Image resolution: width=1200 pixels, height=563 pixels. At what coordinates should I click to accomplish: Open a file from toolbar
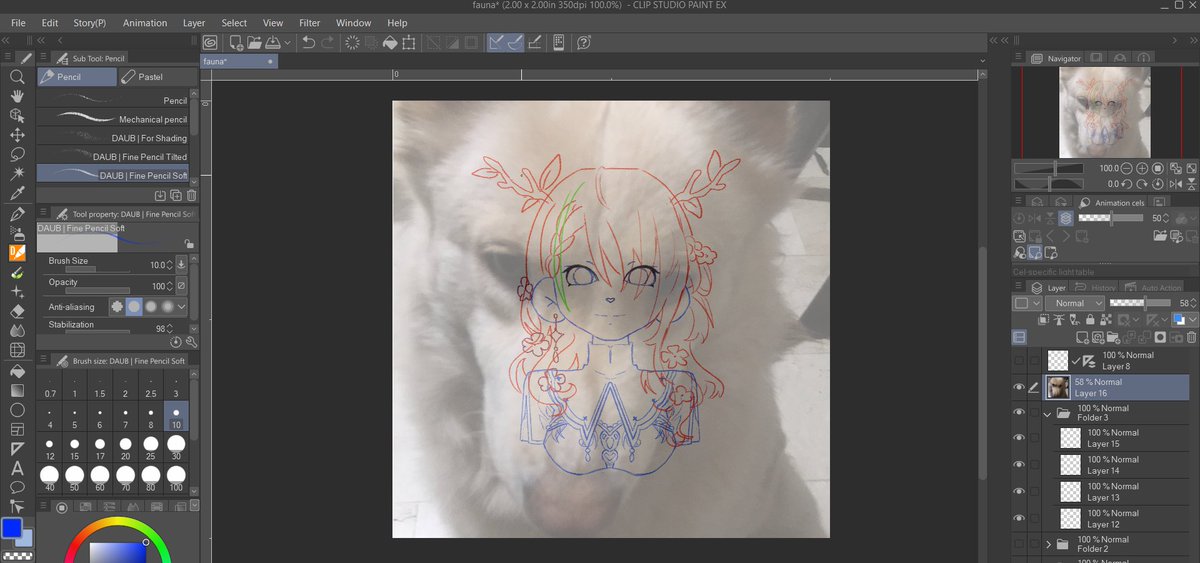tap(254, 42)
